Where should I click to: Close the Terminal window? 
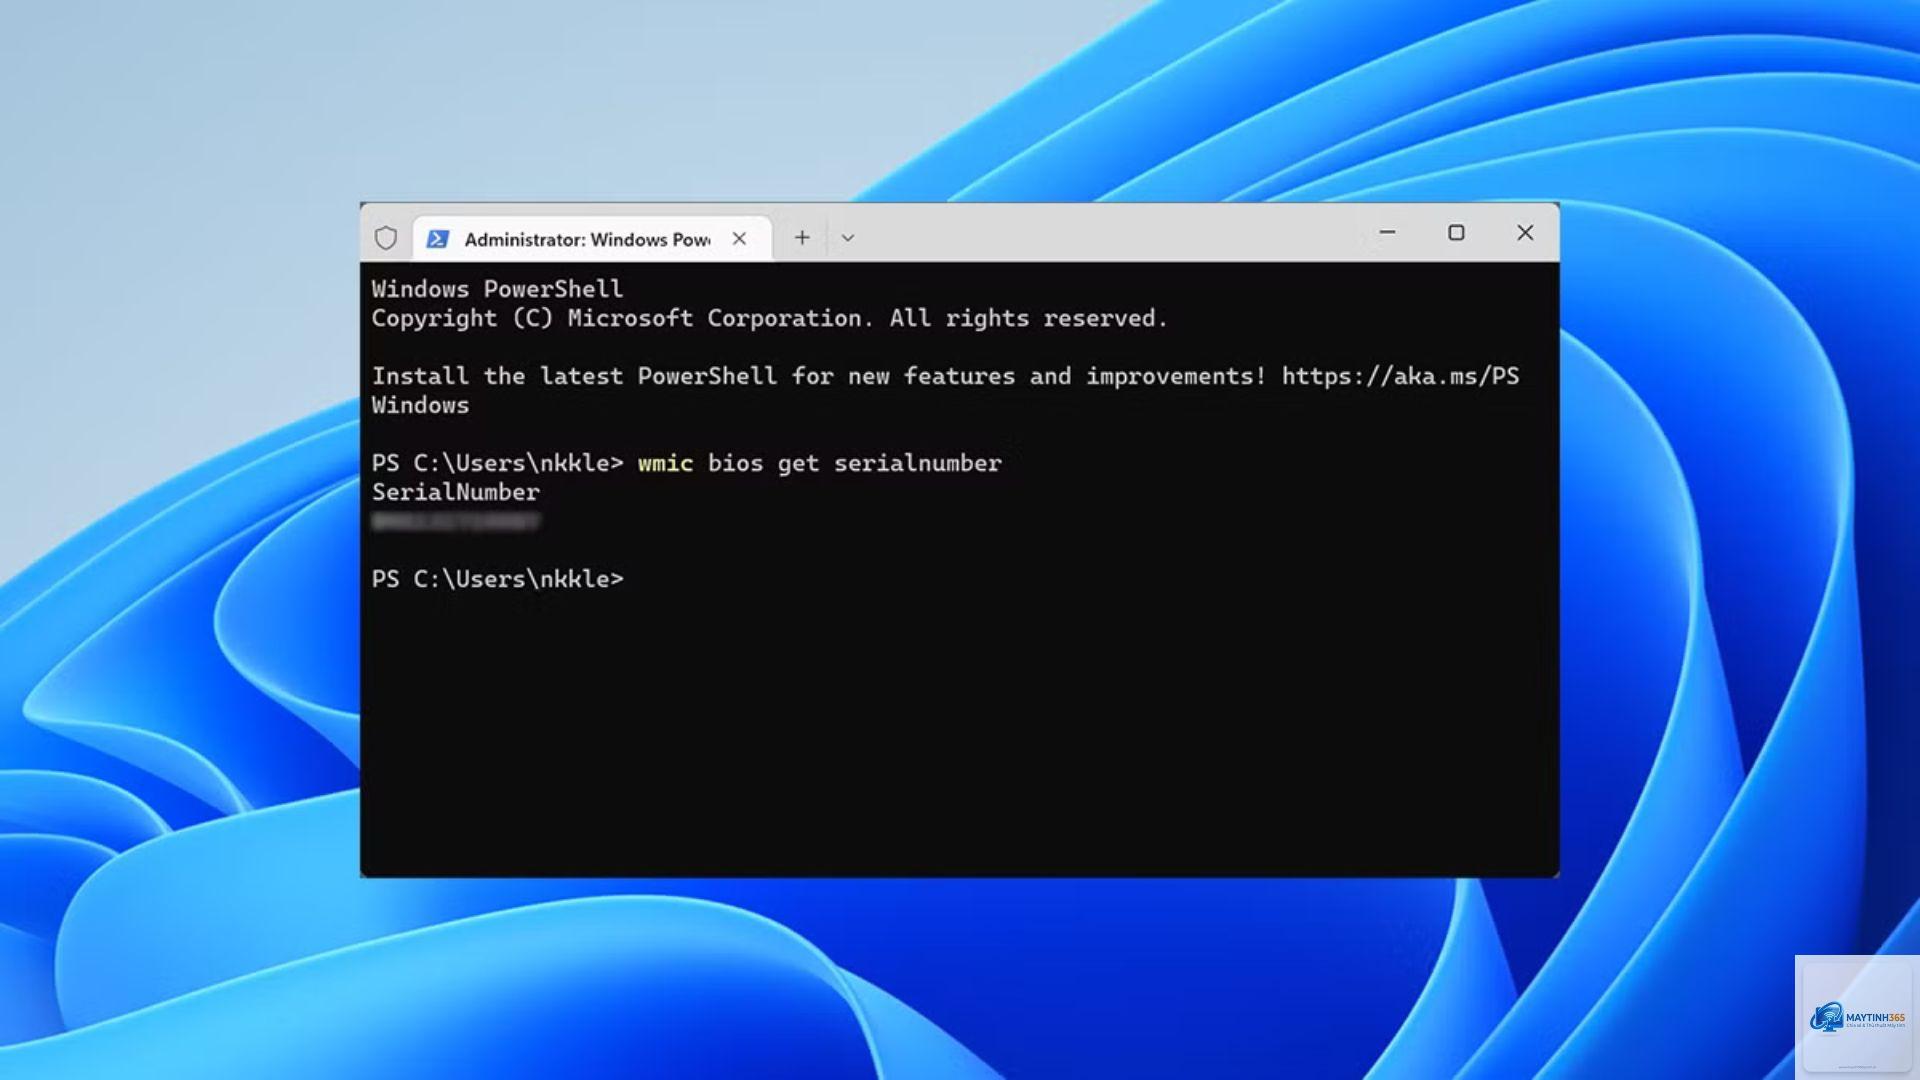click(1525, 232)
